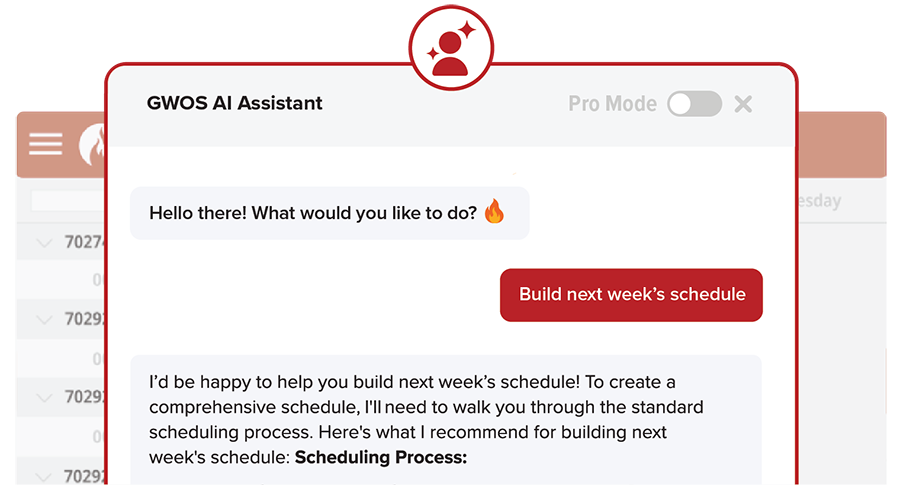The width and height of the screenshot is (900, 485).
Task: Click the GWOS AI Assistant title
Action: [234, 103]
